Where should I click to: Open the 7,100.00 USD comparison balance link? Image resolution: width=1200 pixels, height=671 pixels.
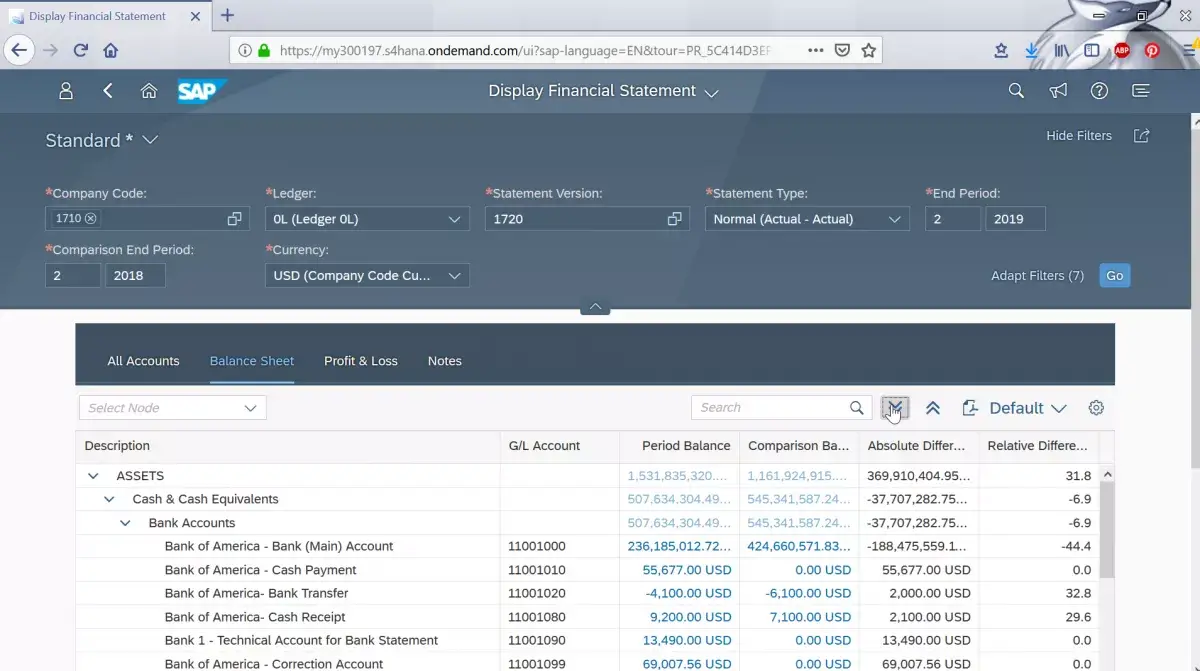(811, 617)
